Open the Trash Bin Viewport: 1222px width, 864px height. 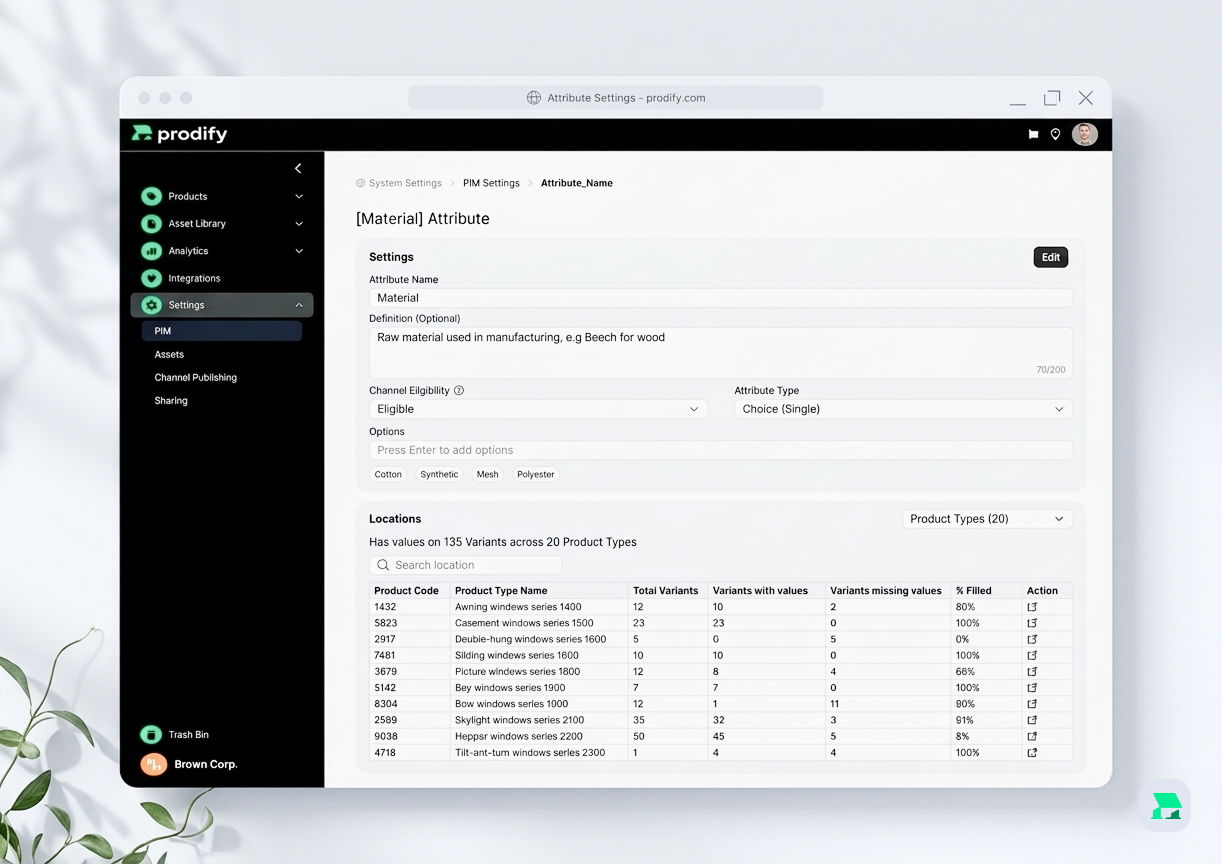click(188, 735)
